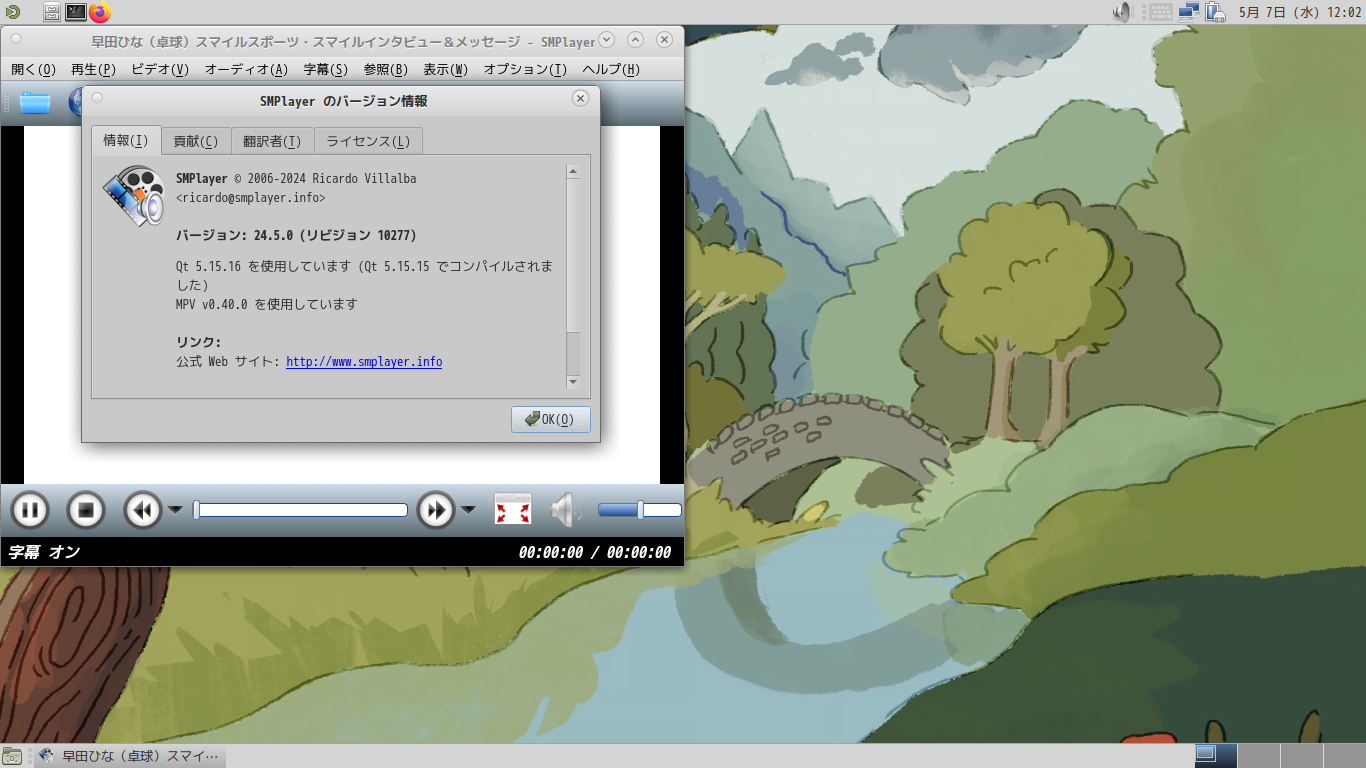The height and width of the screenshot is (768, 1366).
Task: Click the 字幕 オン status text
Action: (x=44, y=552)
